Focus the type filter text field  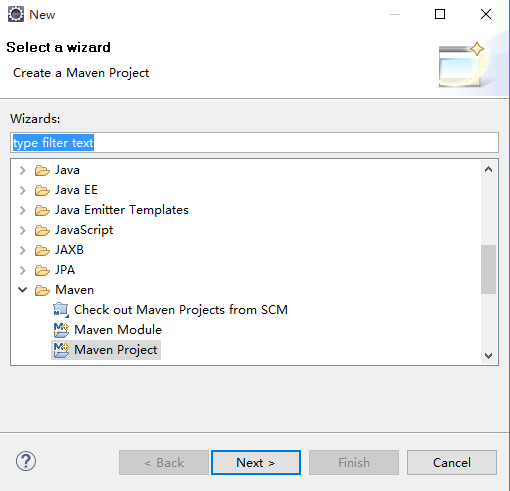[x=254, y=143]
